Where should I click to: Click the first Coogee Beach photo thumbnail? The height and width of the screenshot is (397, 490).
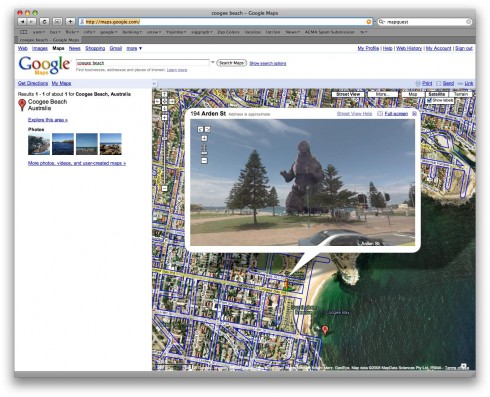(39, 144)
